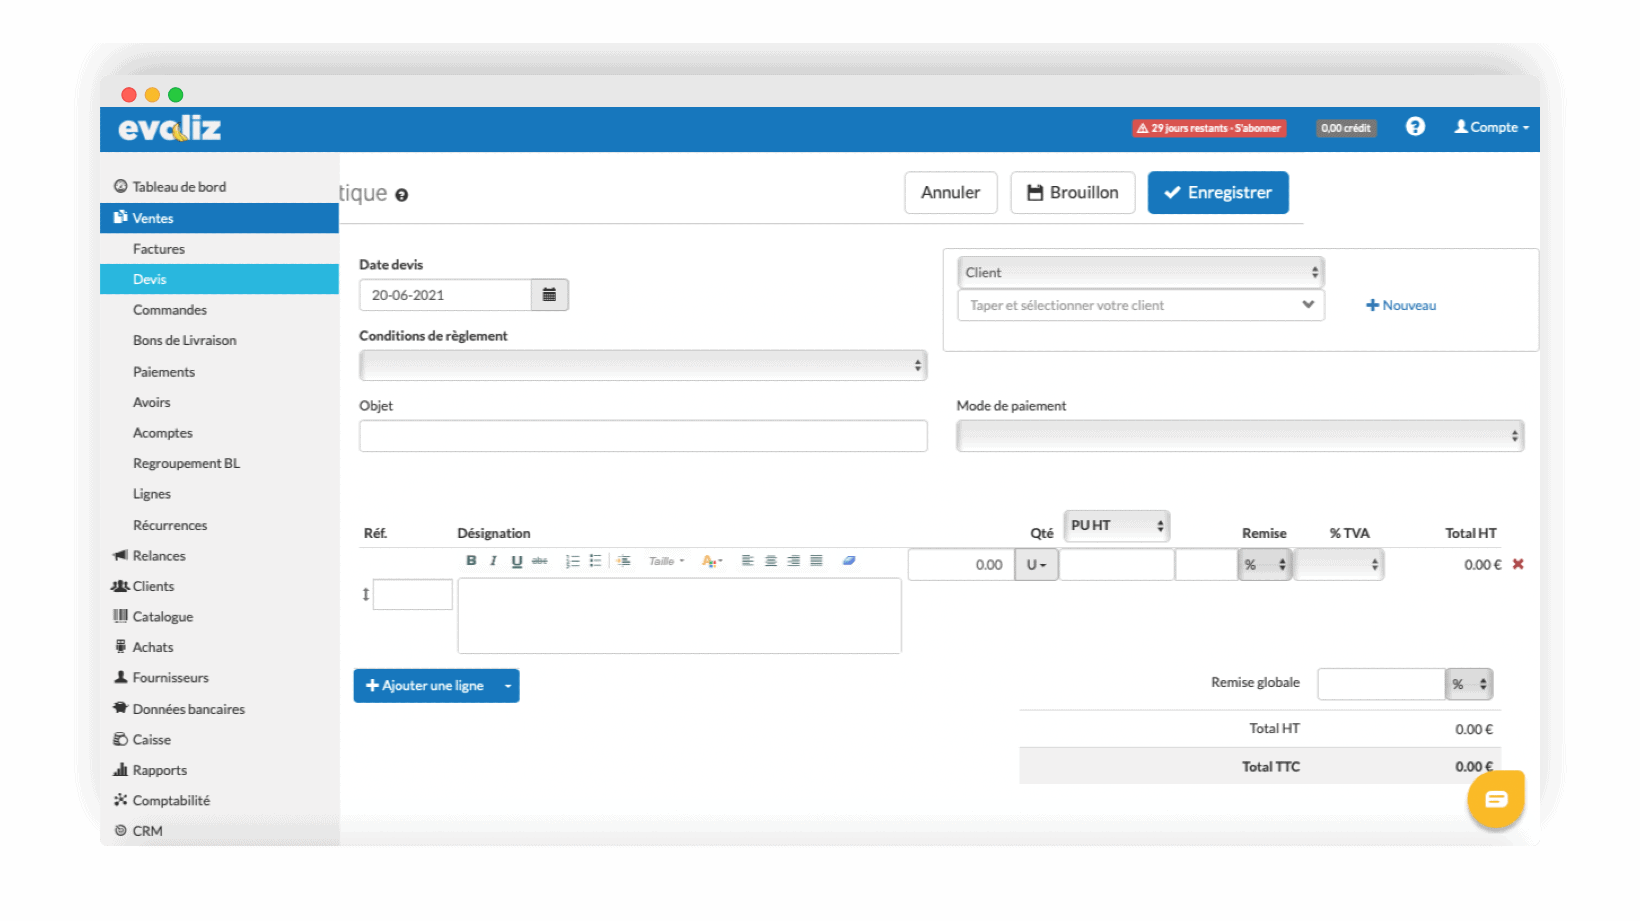Open the Client type selector
Image resolution: width=1640 pixels, height=921 pixels.
coord(1141,272)
